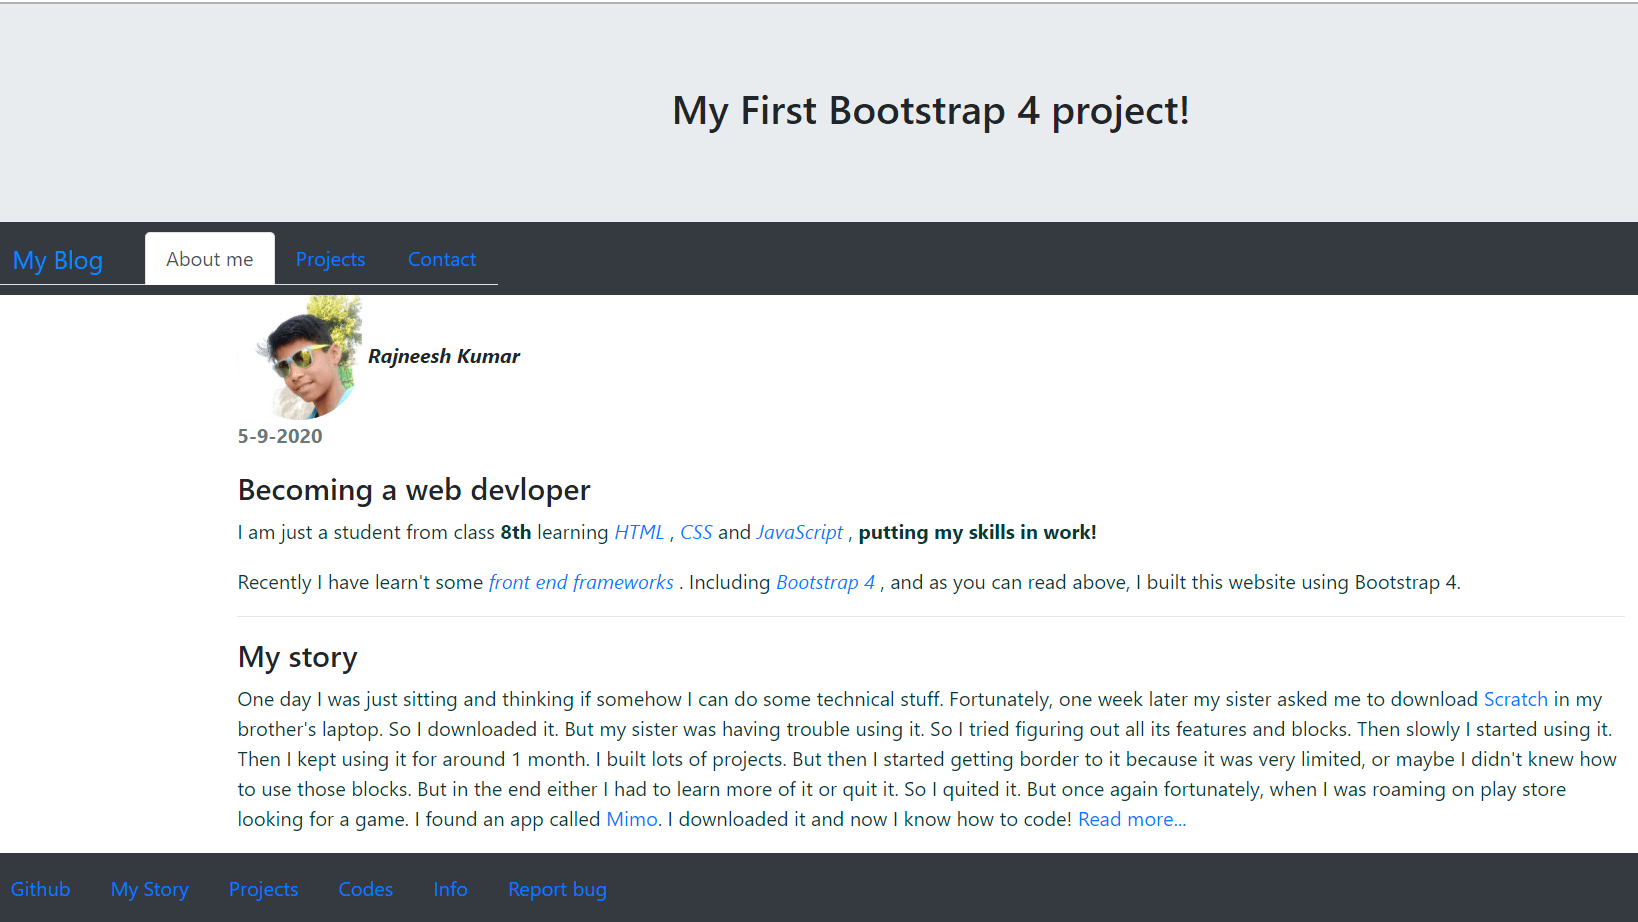Click the bold text putting my skills in work!
Viewport: 1638px width, 922px height.
point(978,533)
